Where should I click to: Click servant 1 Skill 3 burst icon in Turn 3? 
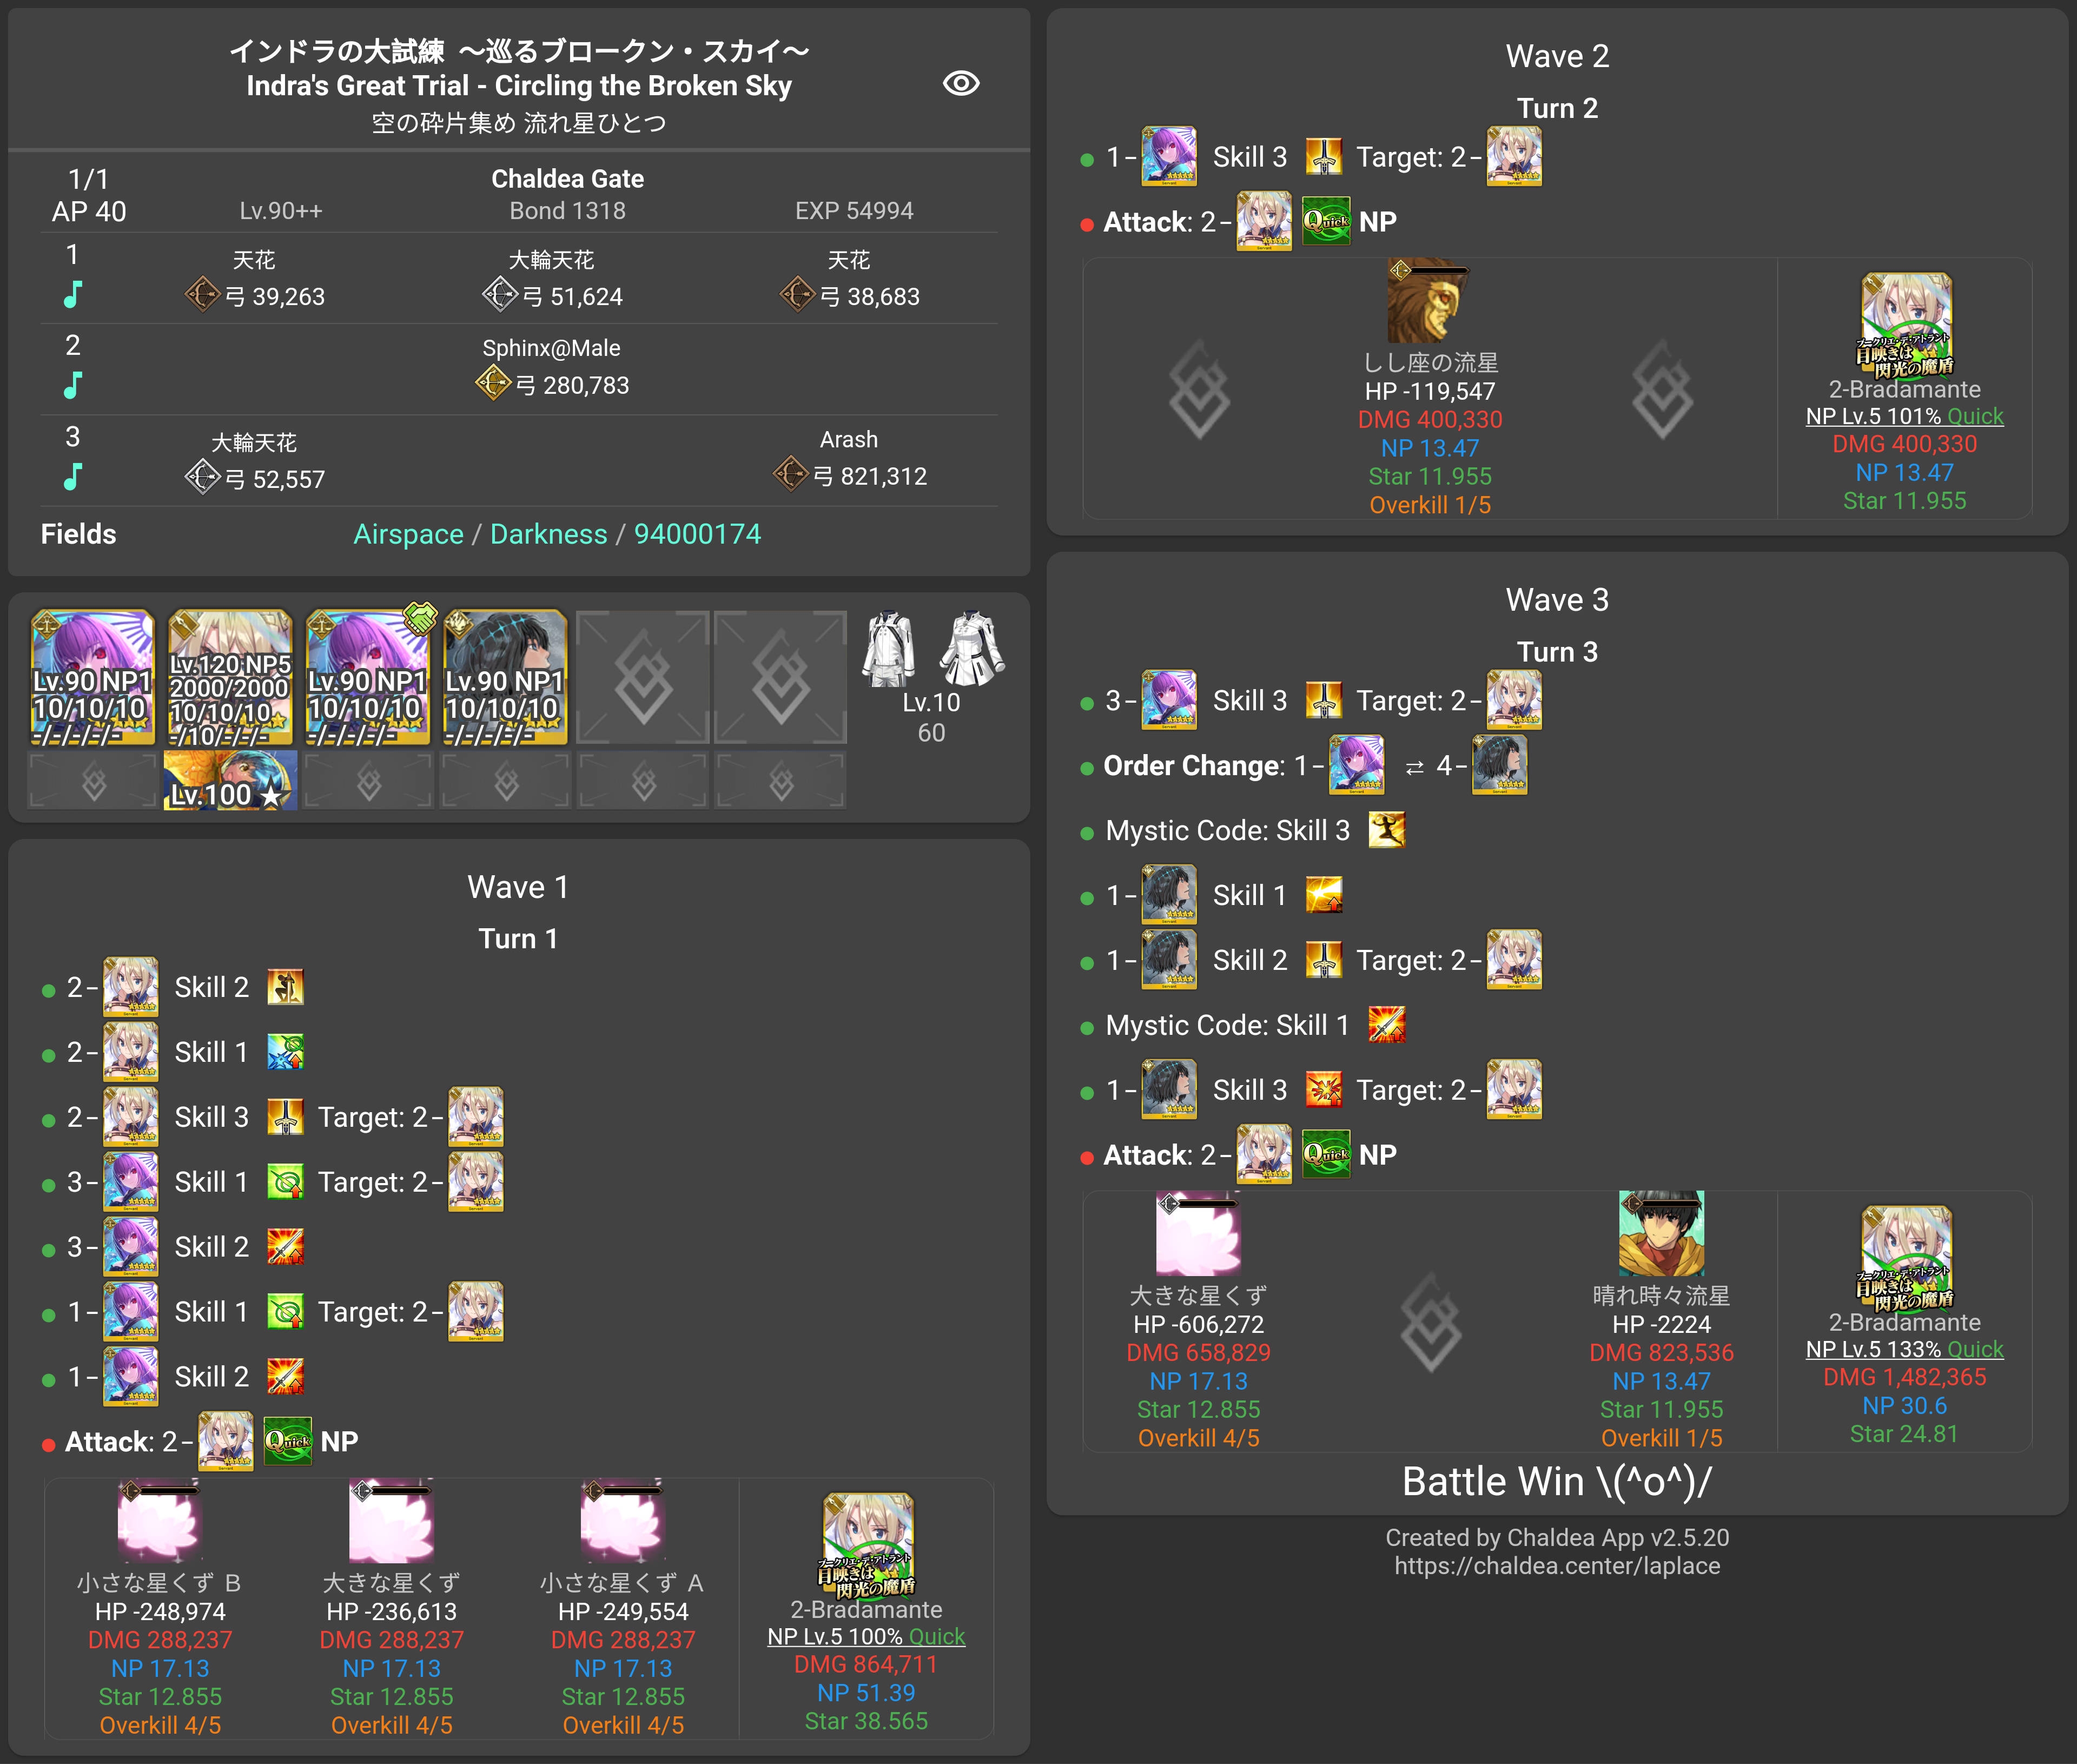1324,1090
